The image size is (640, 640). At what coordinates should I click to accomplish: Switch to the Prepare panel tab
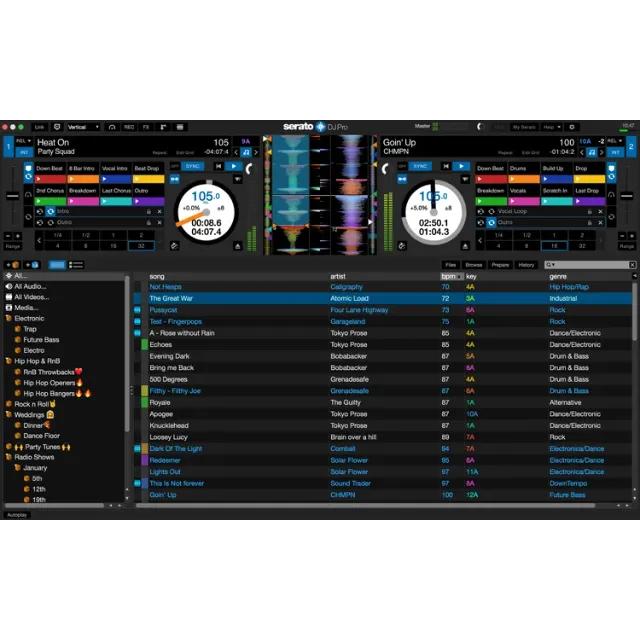pyautogui.click(x=500, y=265)
